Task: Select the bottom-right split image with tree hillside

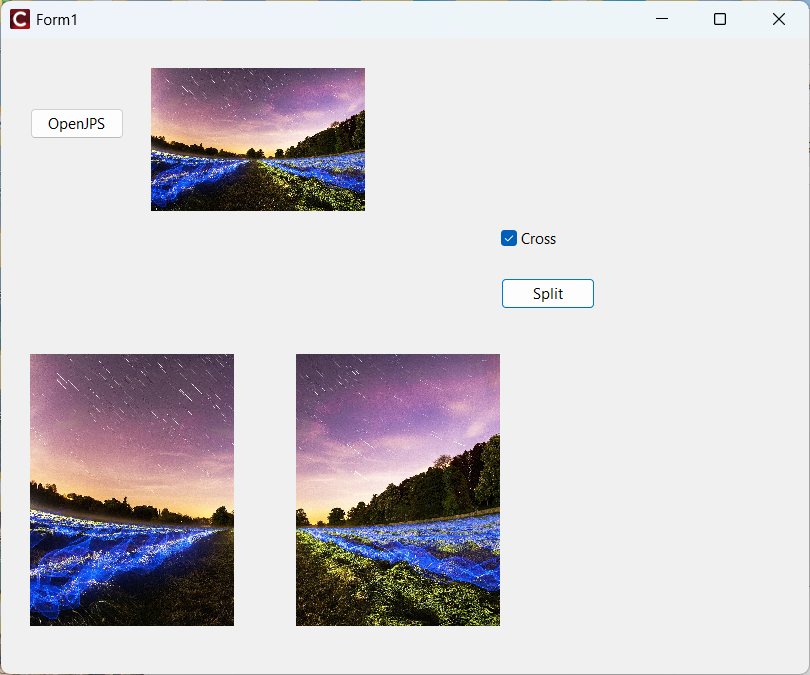Action: (398, 490)
